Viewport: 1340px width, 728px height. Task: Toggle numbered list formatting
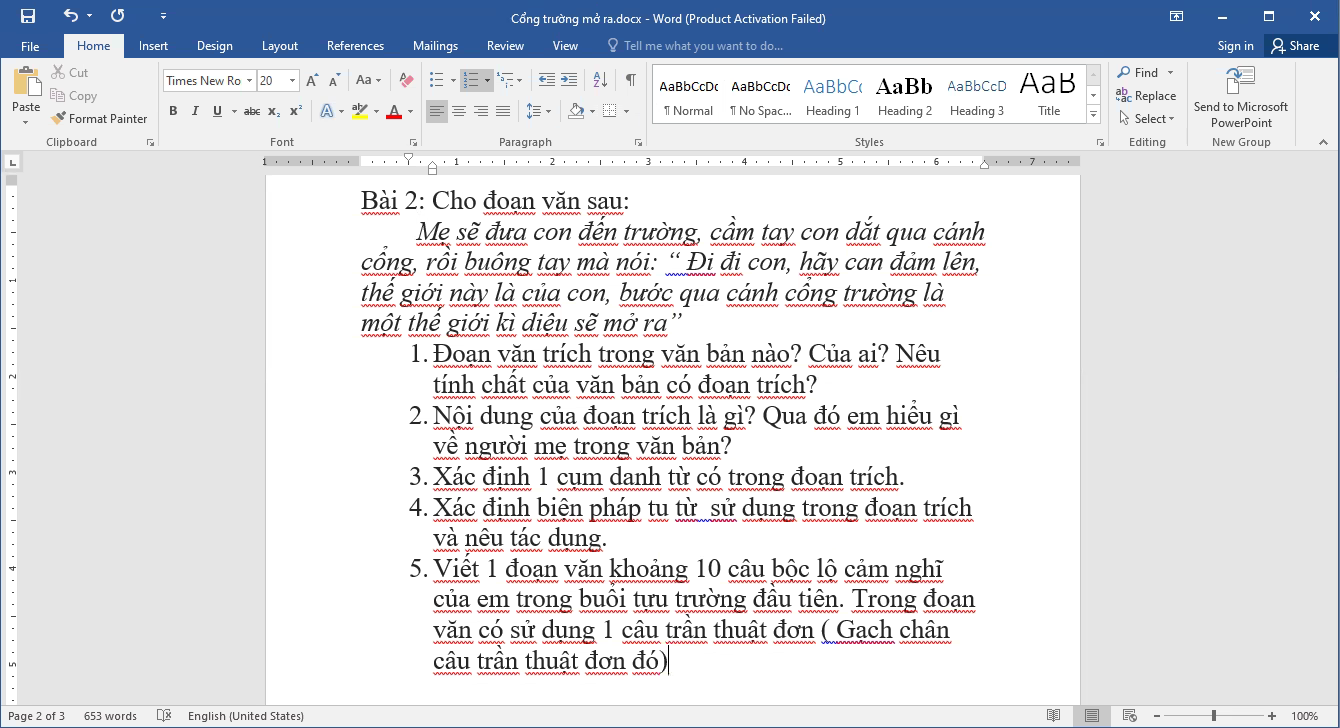point(471,80)
